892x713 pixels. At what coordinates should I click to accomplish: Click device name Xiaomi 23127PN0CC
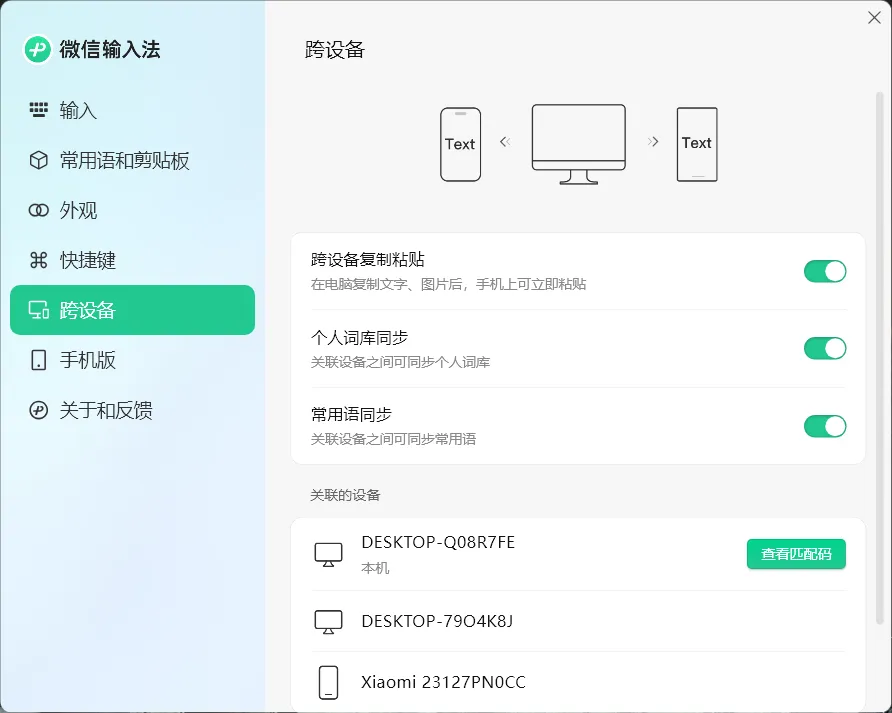tap(443, 682)
